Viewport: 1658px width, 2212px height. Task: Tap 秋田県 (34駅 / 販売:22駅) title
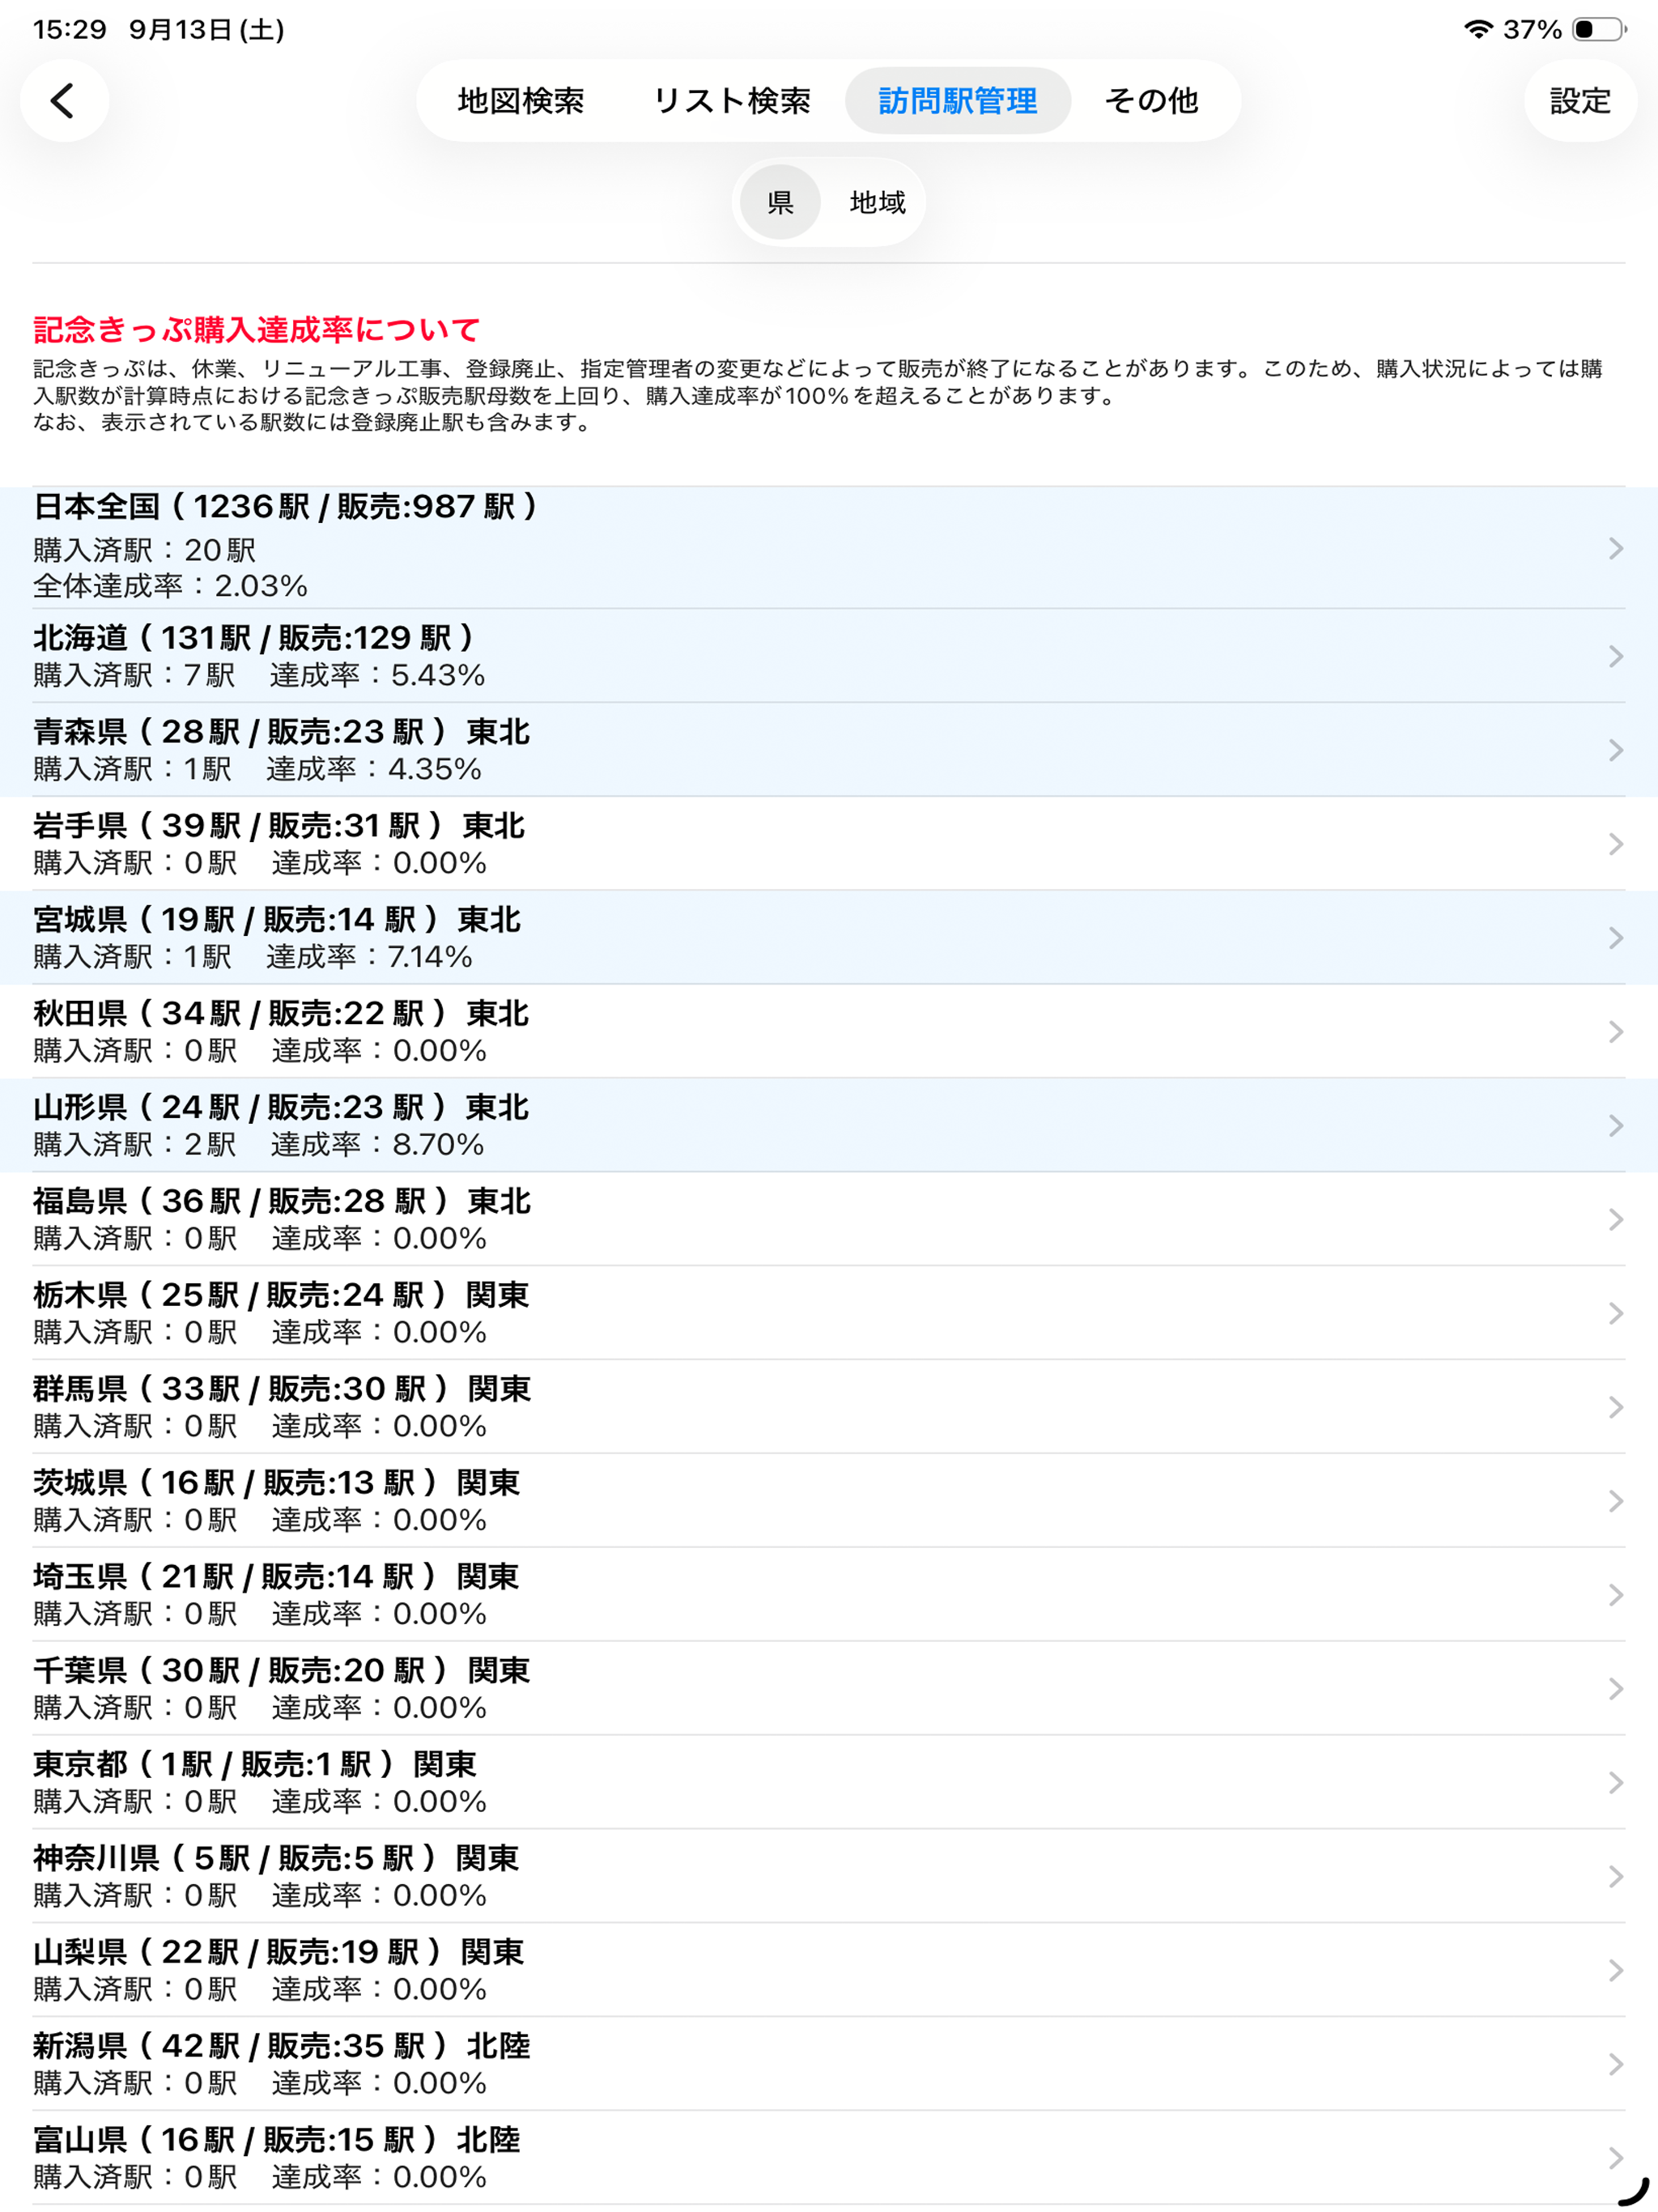pyautogui.click(x=281, y=1014)
